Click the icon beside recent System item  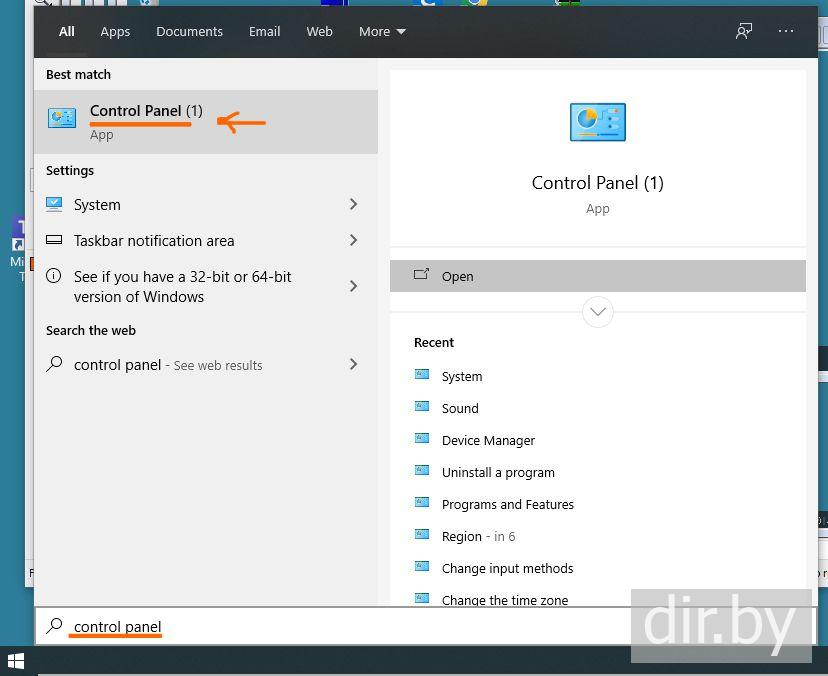pyautogui.click(x=422, y=374)
